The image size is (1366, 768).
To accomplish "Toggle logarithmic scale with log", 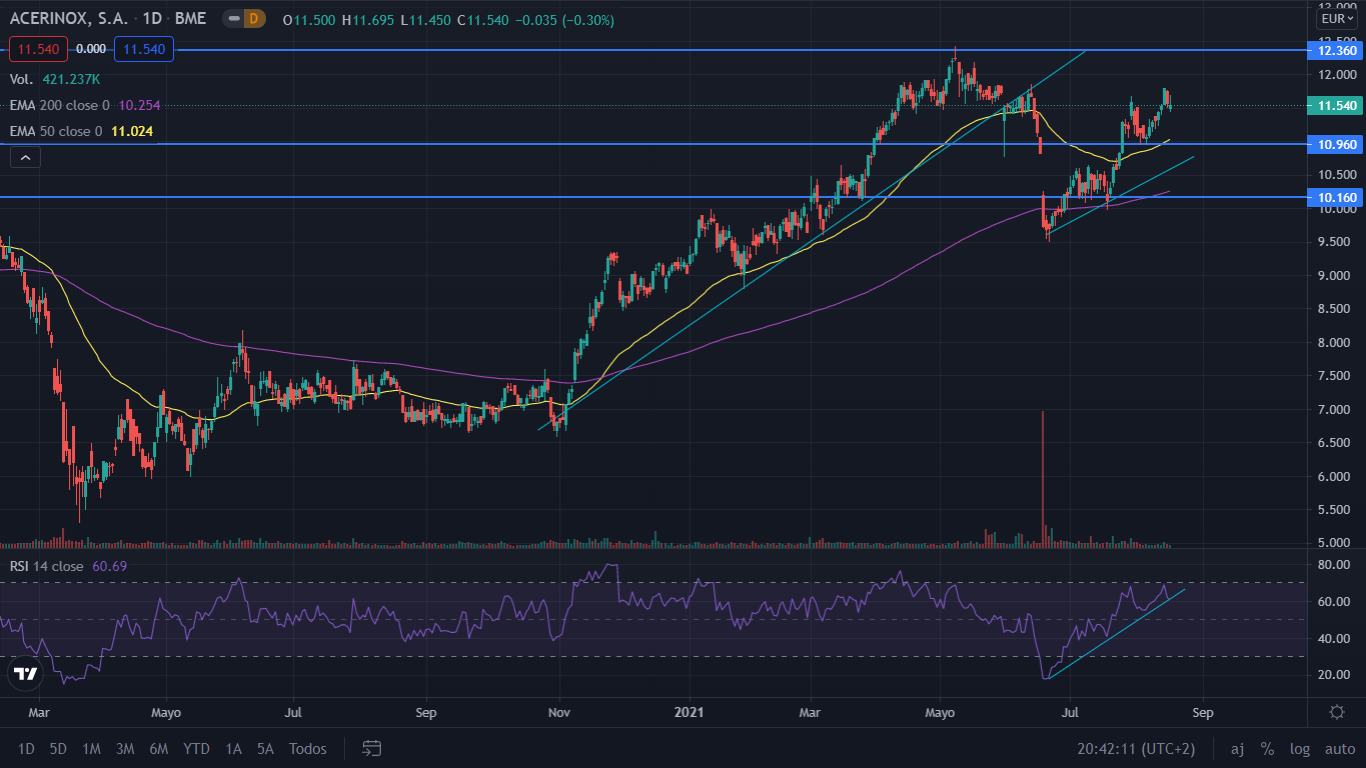I will (1299, 748).
